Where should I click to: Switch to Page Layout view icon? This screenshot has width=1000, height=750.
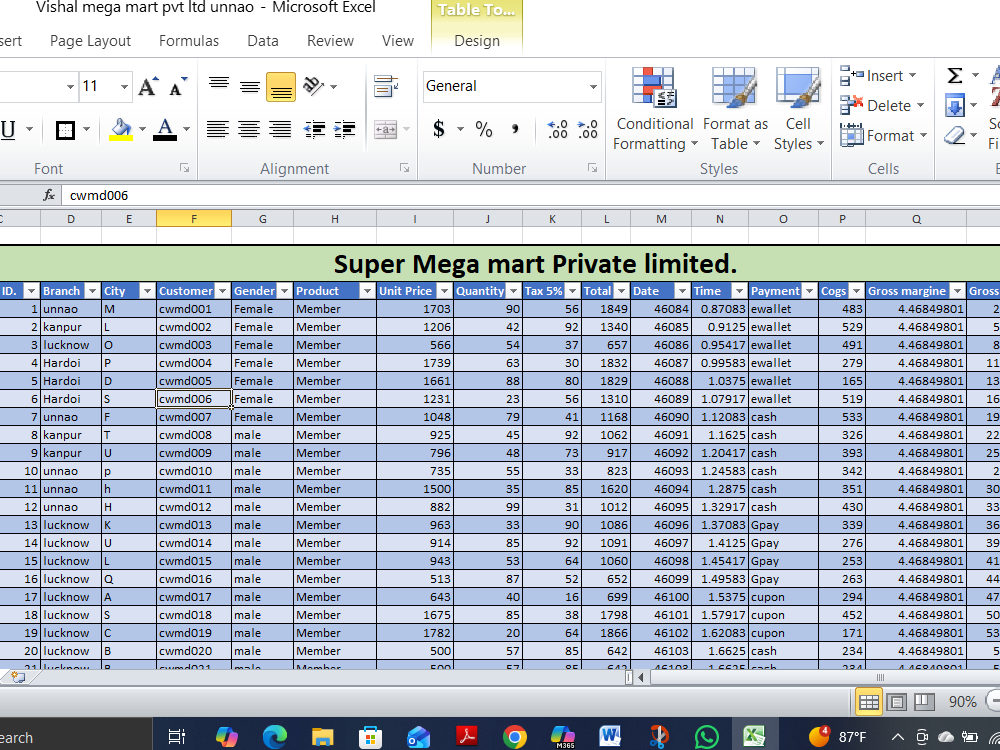(897, 702)
